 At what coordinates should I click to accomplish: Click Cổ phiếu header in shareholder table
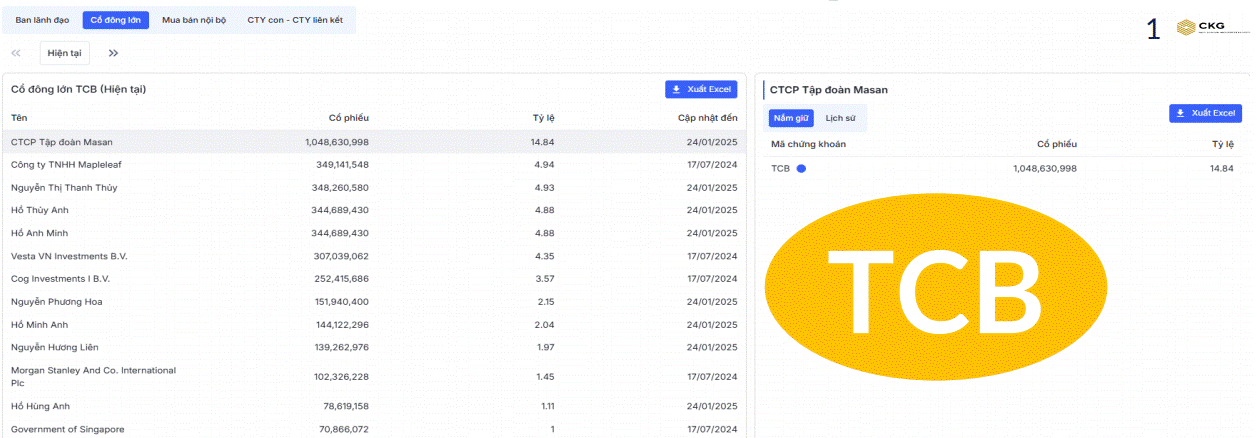click(348, 118)
